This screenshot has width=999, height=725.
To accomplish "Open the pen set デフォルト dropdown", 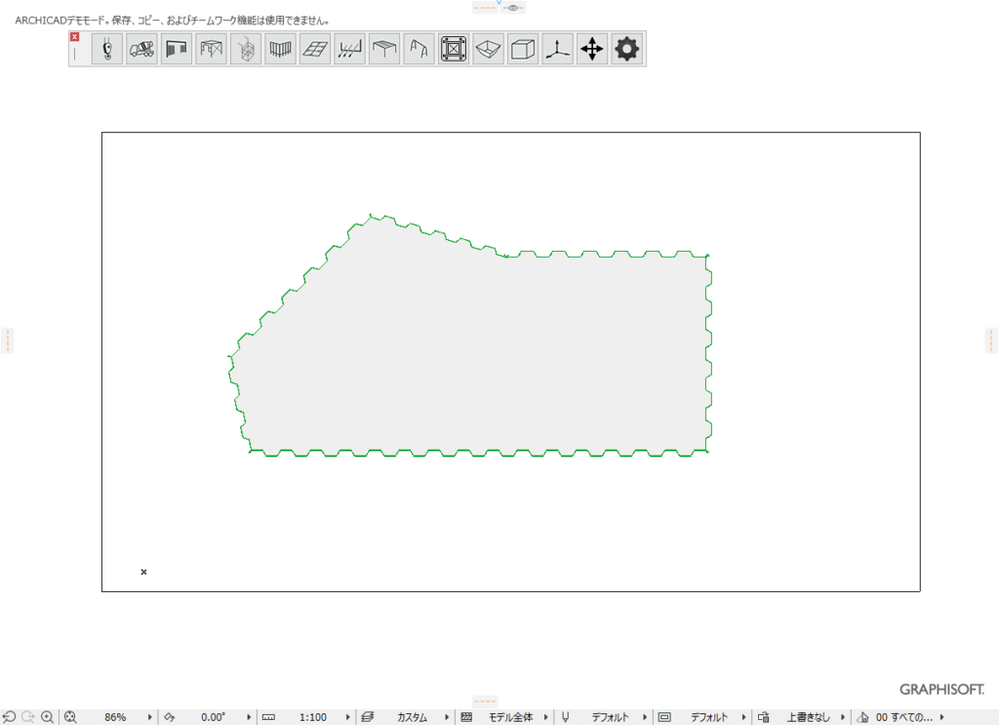I will (645, 717).
